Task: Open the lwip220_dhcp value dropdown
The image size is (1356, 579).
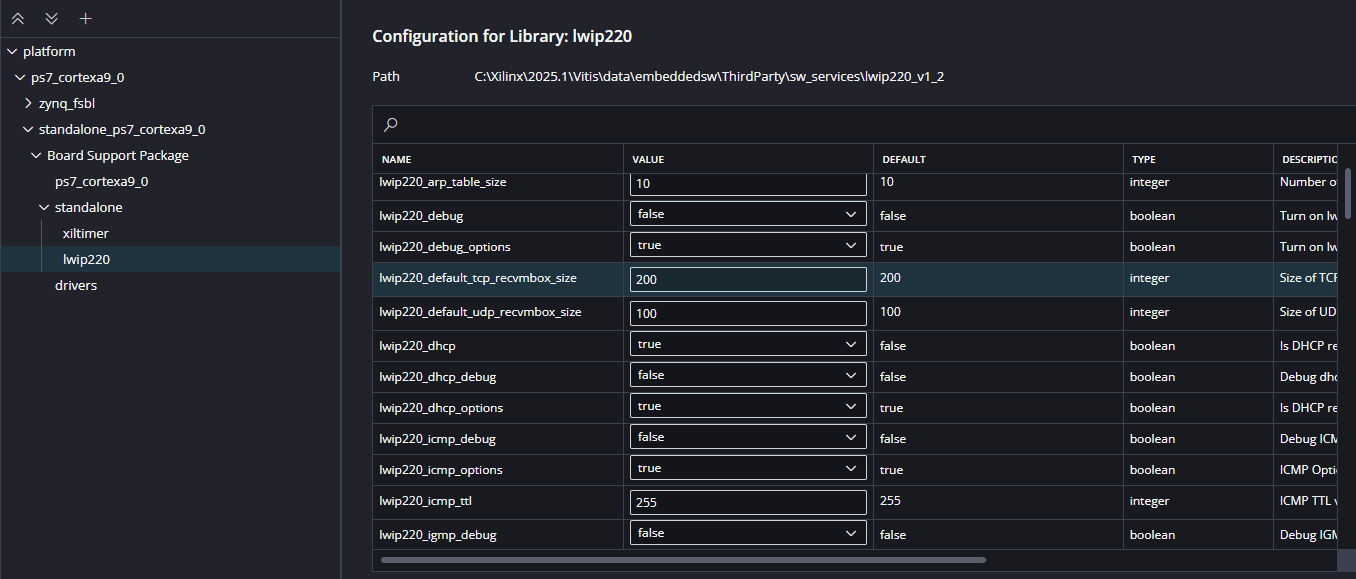Action: pyautogui.click(x=748, y=344)
